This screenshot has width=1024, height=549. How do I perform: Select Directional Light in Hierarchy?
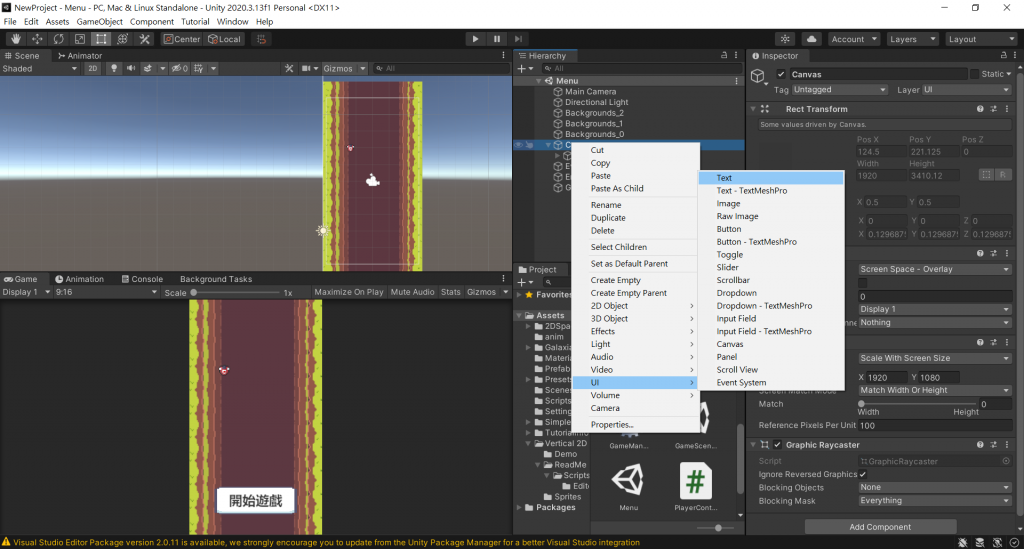pos(596,102)
